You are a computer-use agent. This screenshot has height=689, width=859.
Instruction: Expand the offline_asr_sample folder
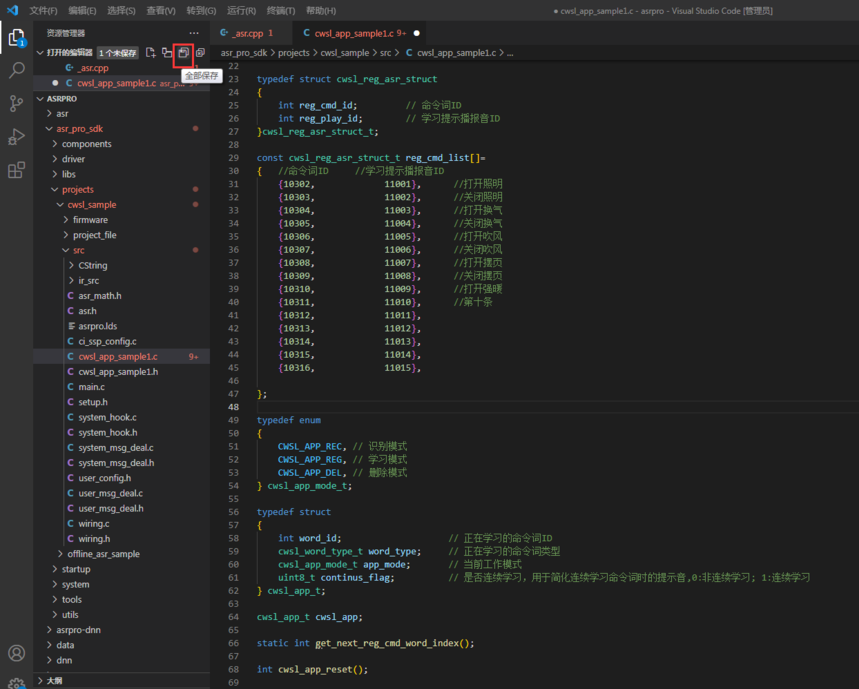61,554
